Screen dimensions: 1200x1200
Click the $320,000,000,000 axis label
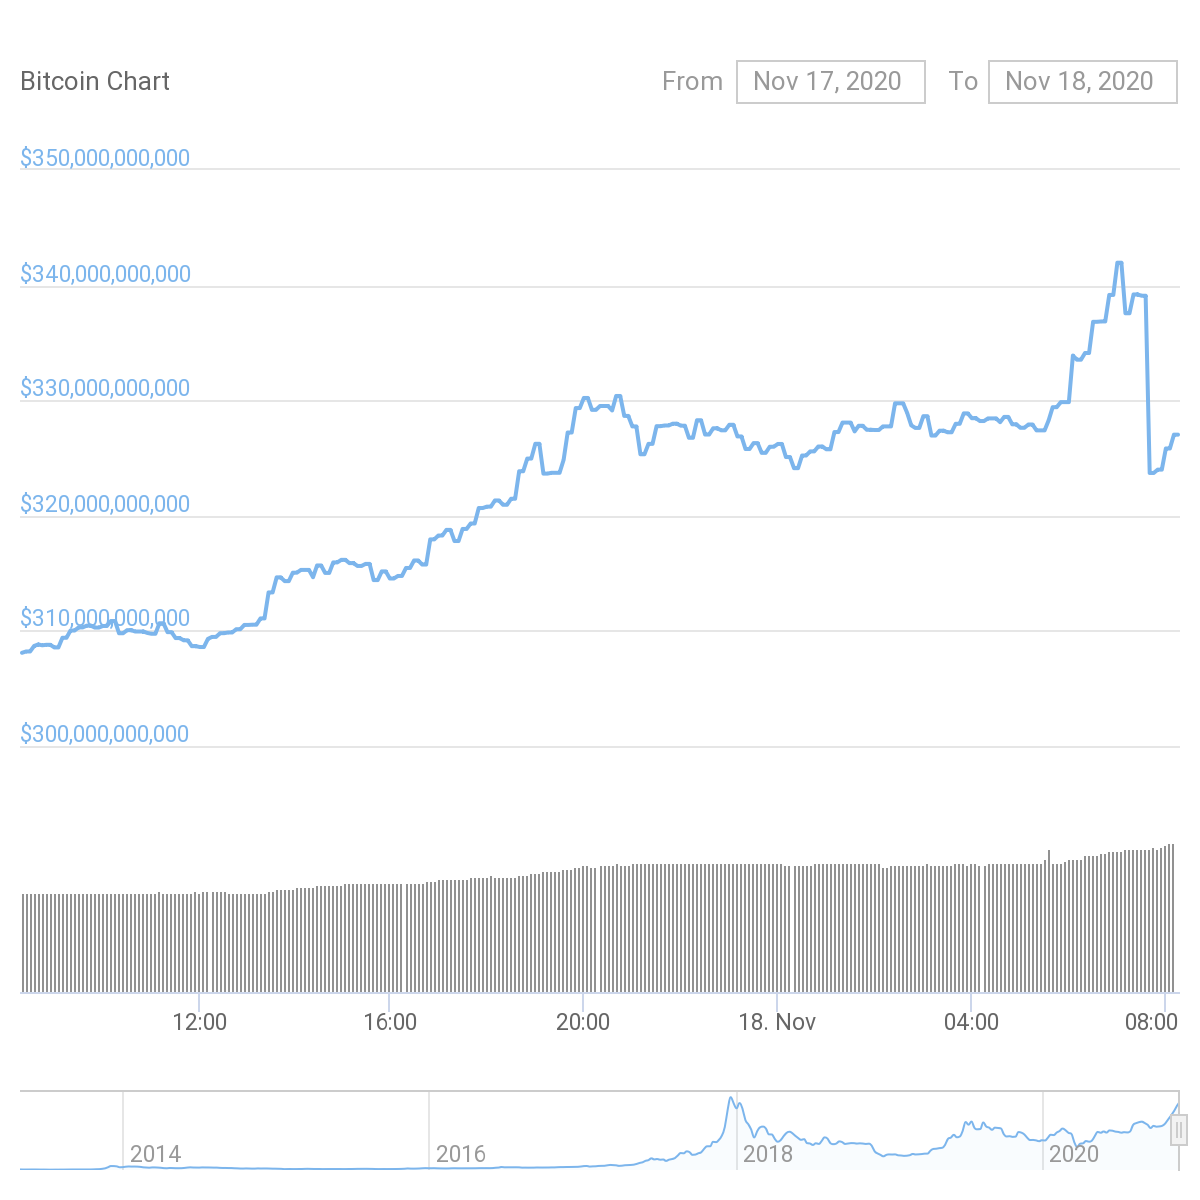point(105,504)
